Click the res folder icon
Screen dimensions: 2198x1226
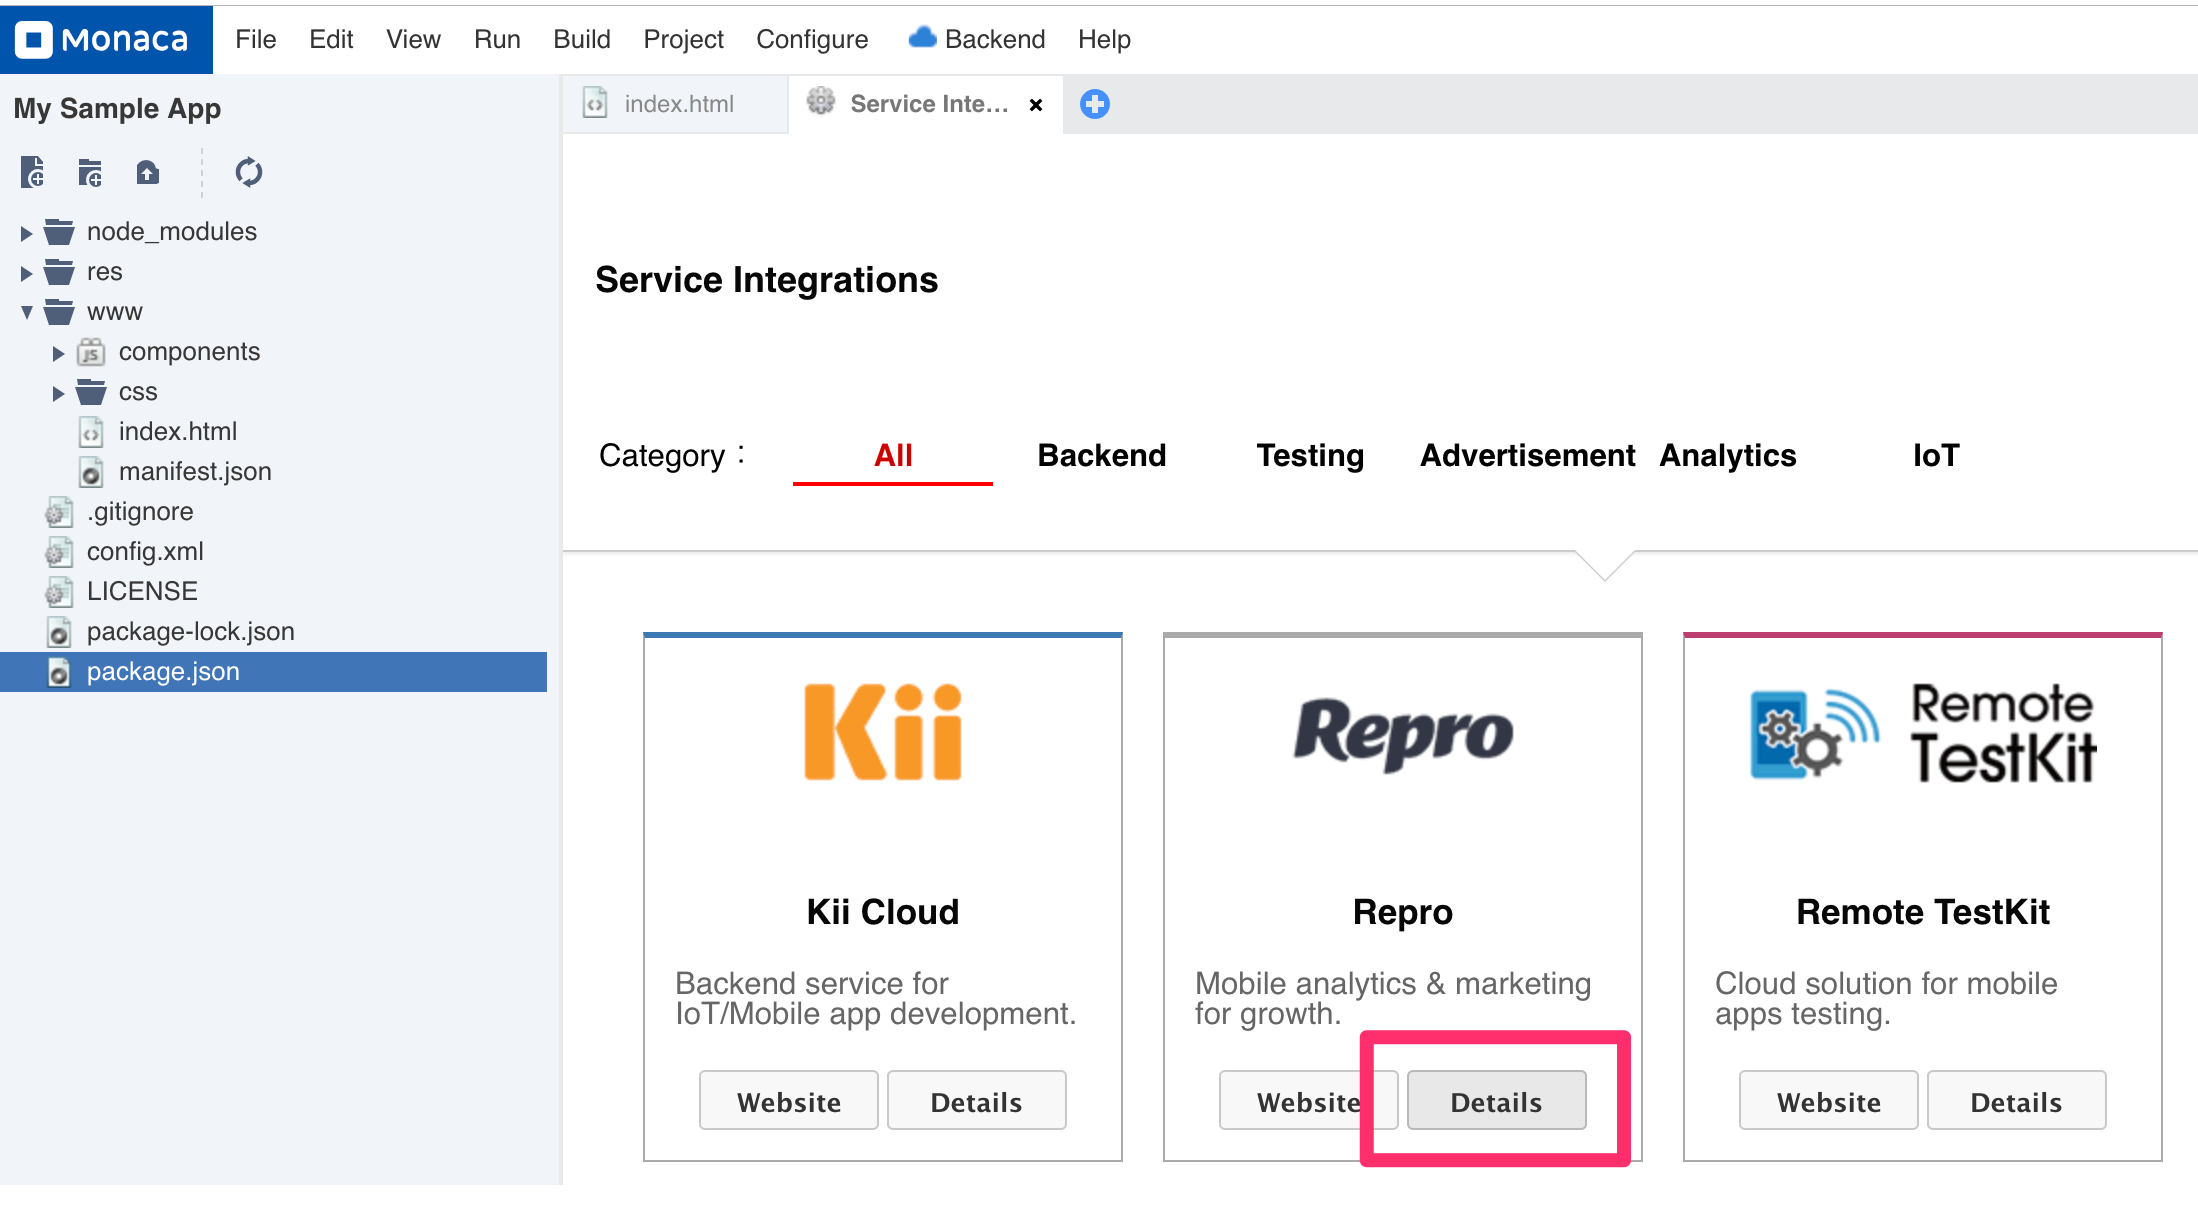[59, 272]
